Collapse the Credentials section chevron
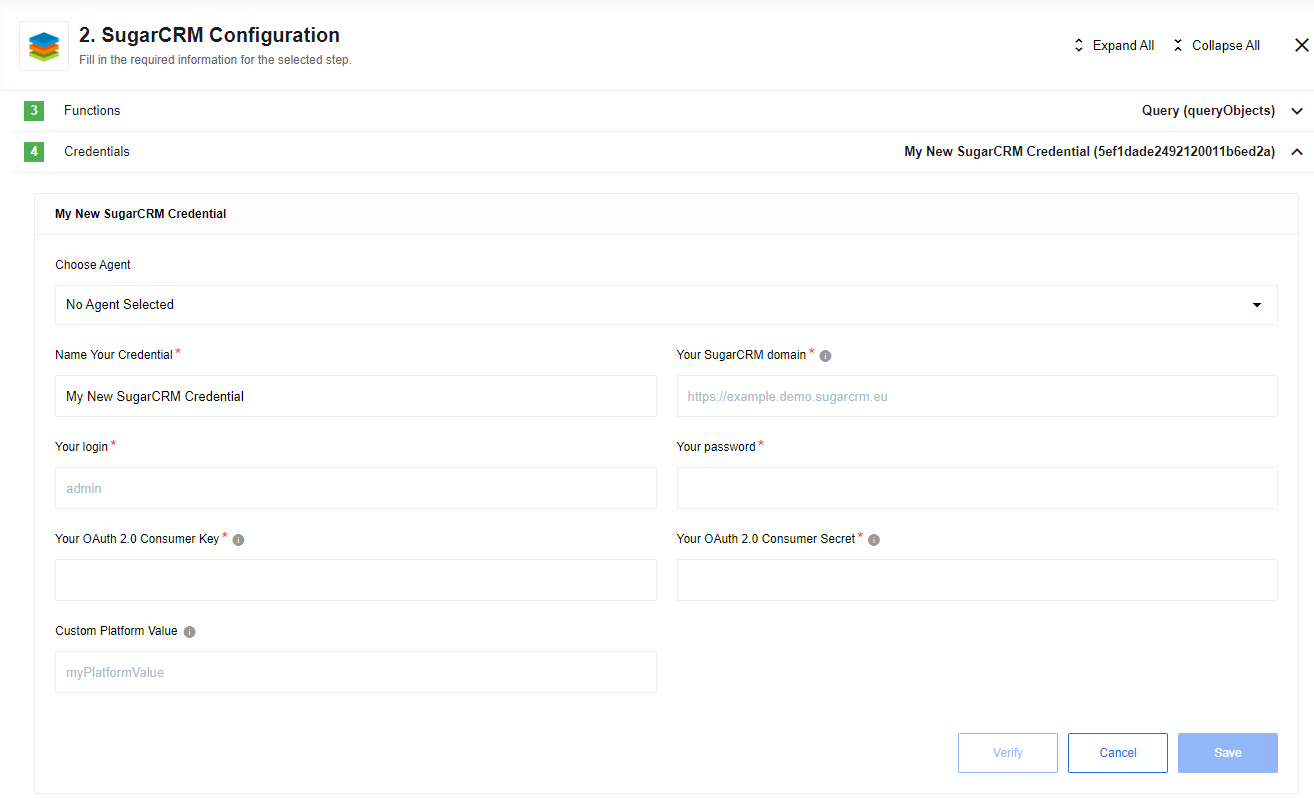Viewport: 1314px width, 798px height. click(x=1296, y=151)
